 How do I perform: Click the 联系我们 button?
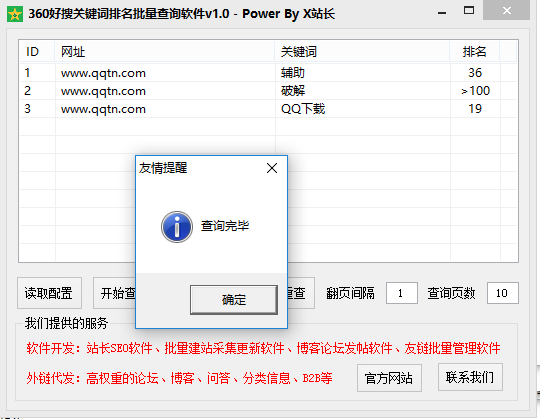click(470, 377)
